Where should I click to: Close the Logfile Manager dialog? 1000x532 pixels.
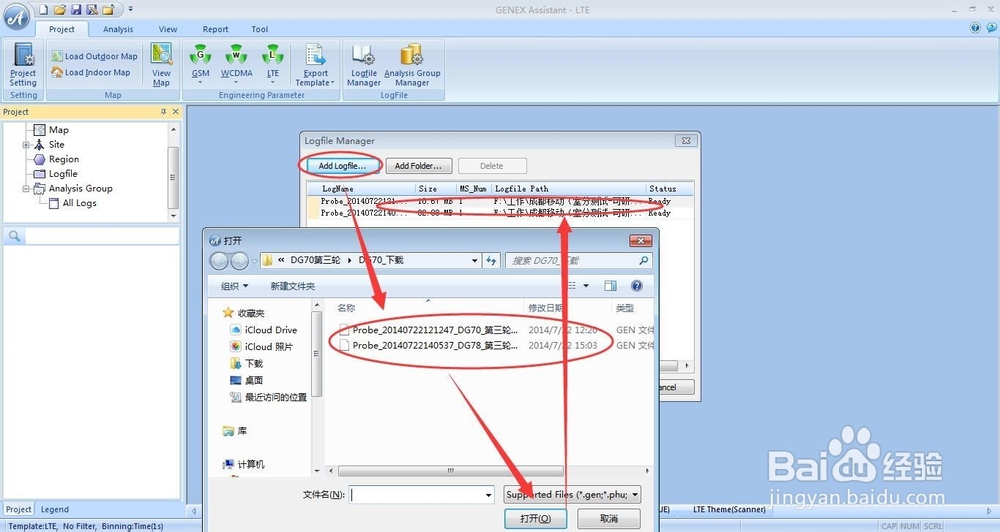[x=686, y=140]
